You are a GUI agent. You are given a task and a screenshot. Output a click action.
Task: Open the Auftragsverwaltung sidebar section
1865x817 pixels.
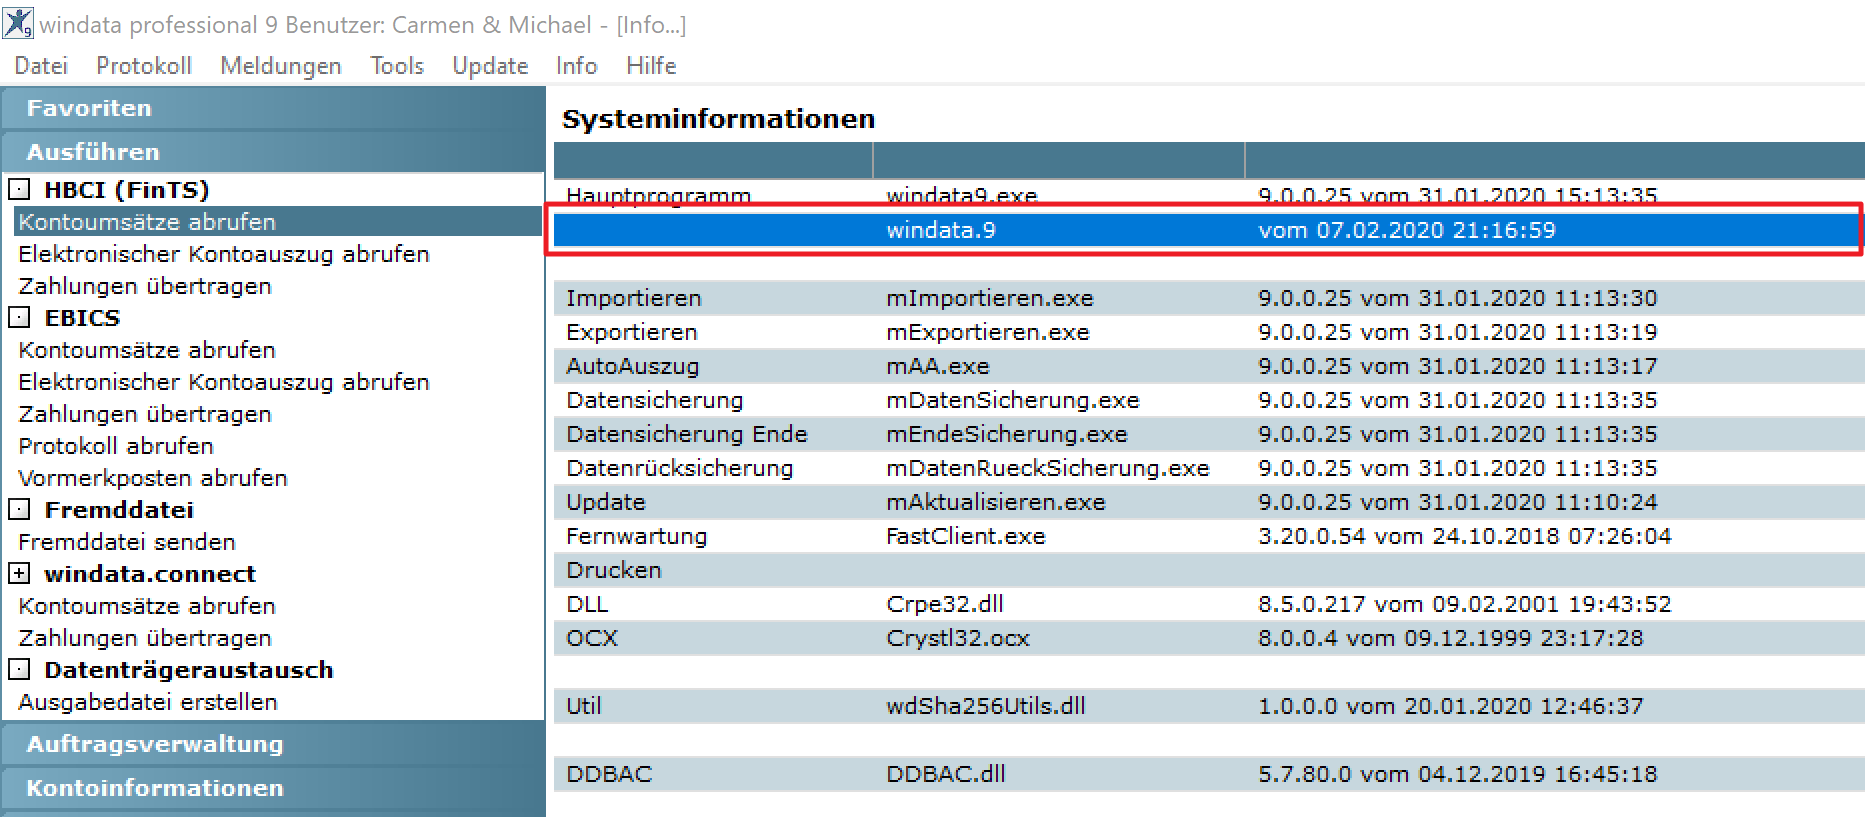coord(273,744)
